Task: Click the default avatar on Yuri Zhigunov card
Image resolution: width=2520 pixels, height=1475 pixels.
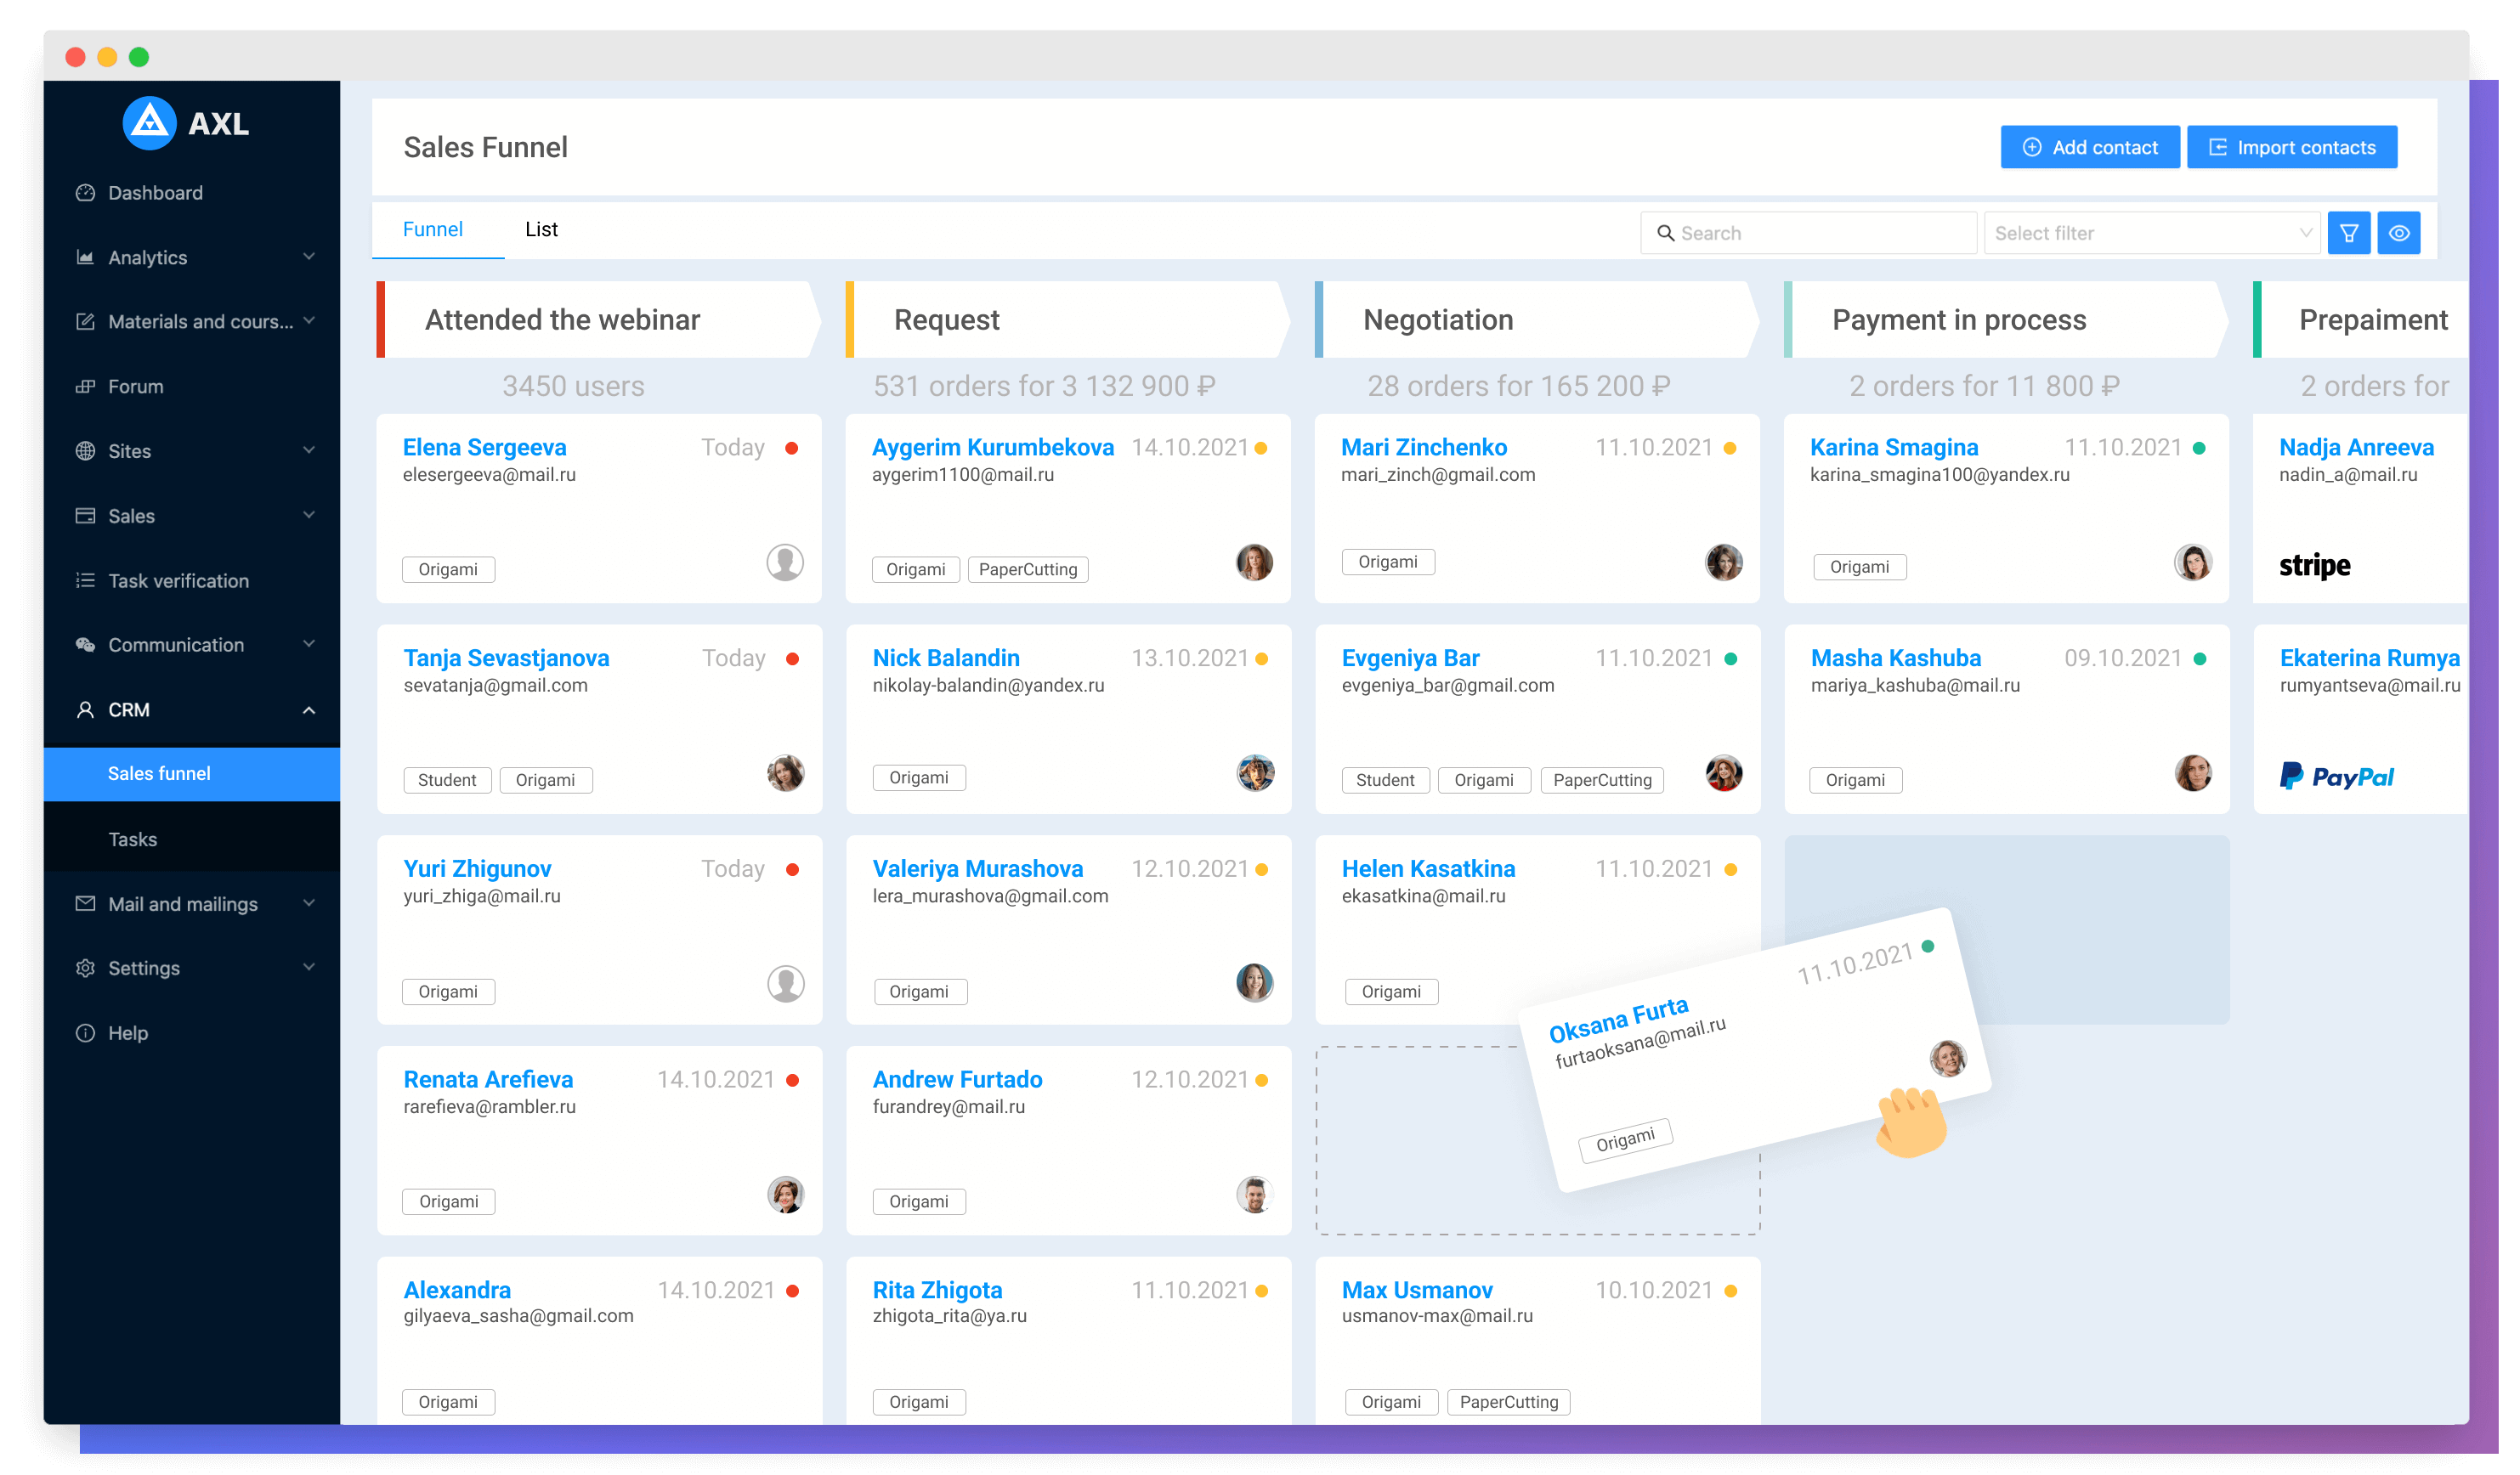Action: pos(787,986)
